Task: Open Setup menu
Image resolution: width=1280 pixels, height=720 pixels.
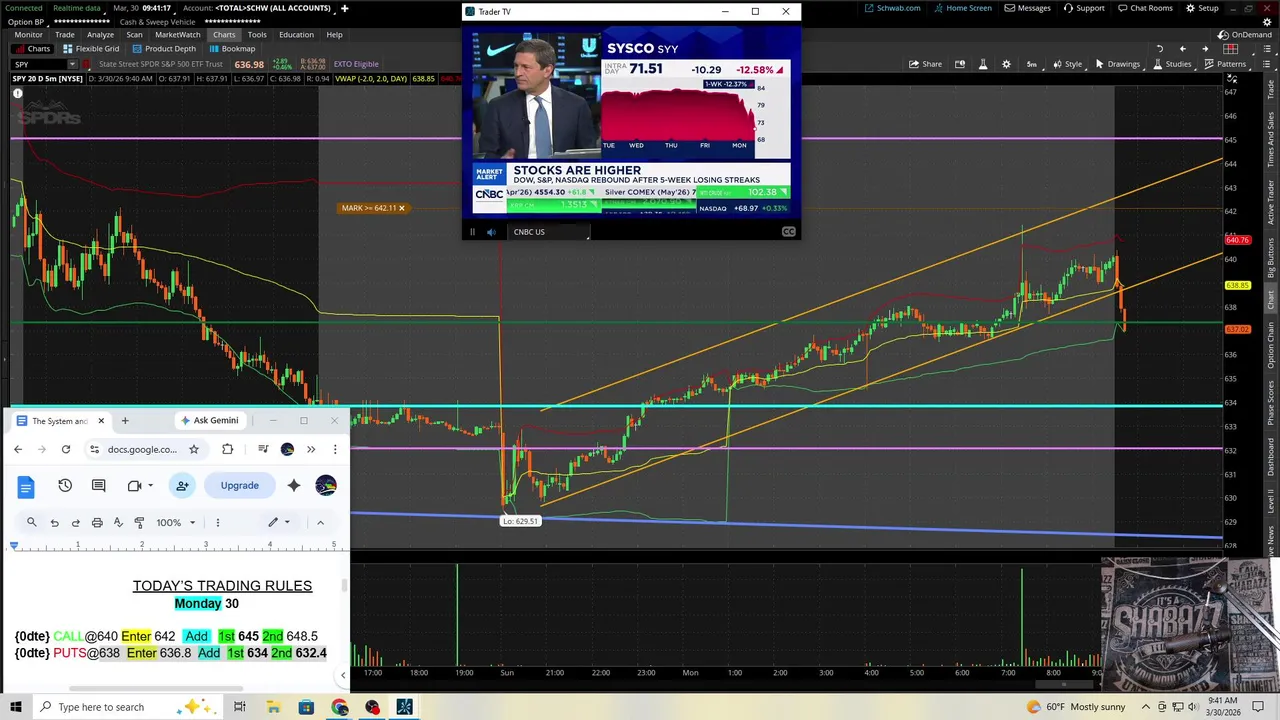Action: coord(1202,8)
